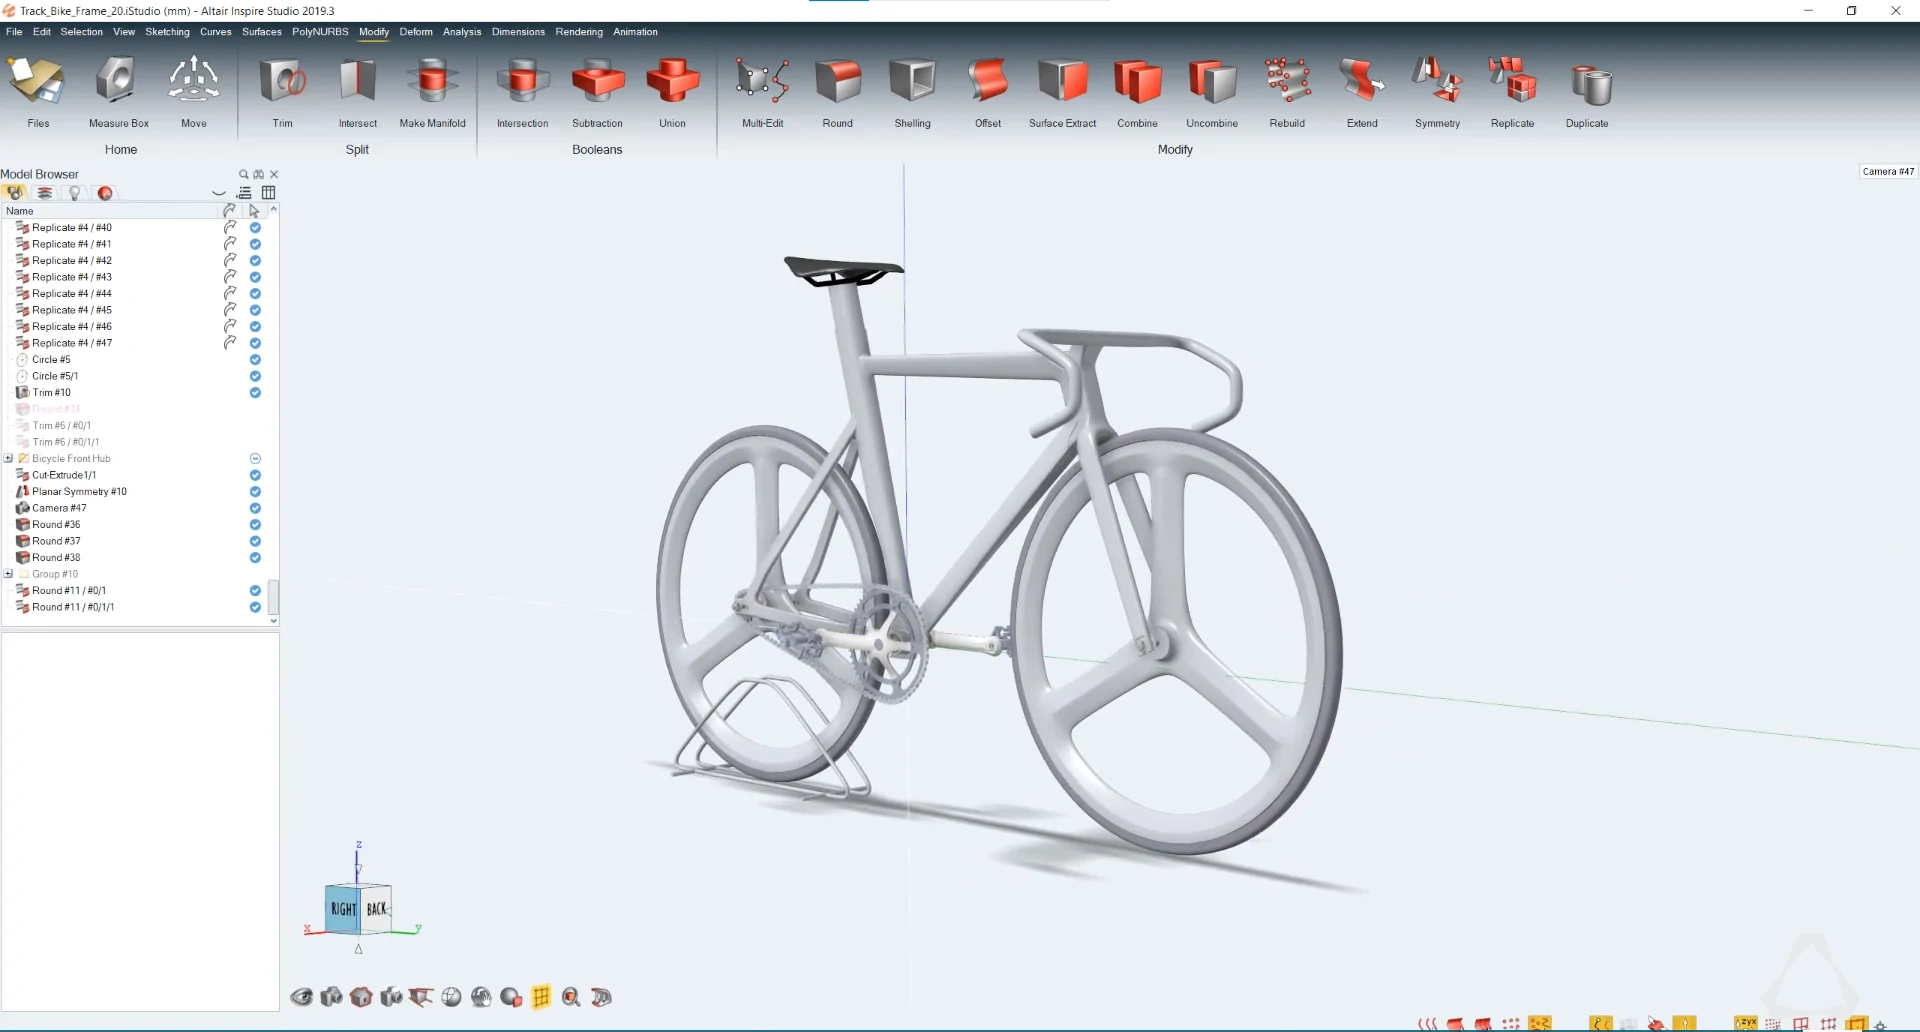Click the eye show/hide icon in the view toolbar
The width and height of the screenshot is (1920, 1032).
301,997
